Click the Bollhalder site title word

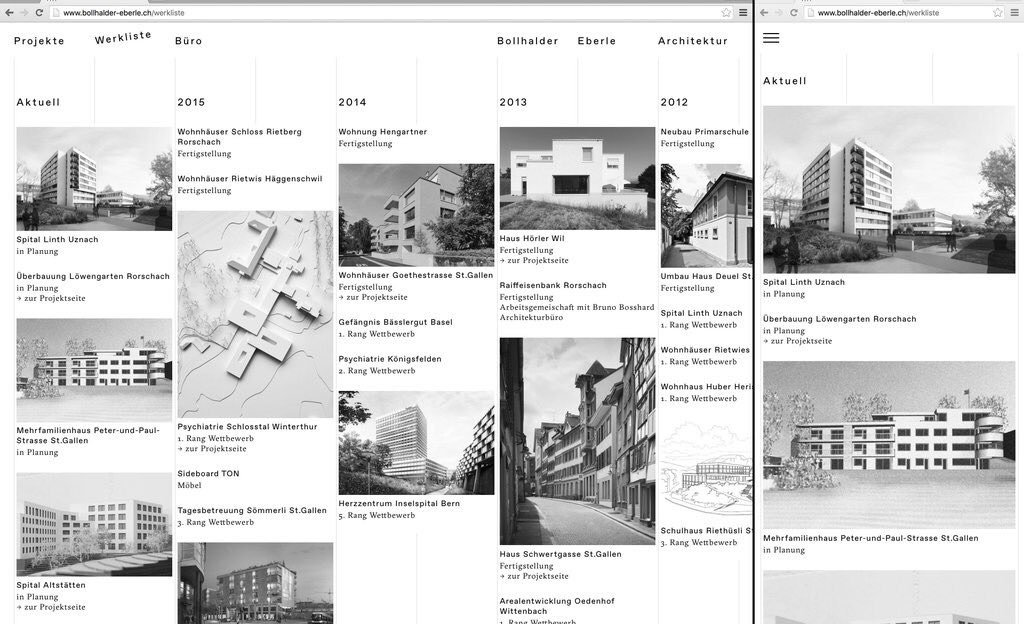[x=528, y=40]
